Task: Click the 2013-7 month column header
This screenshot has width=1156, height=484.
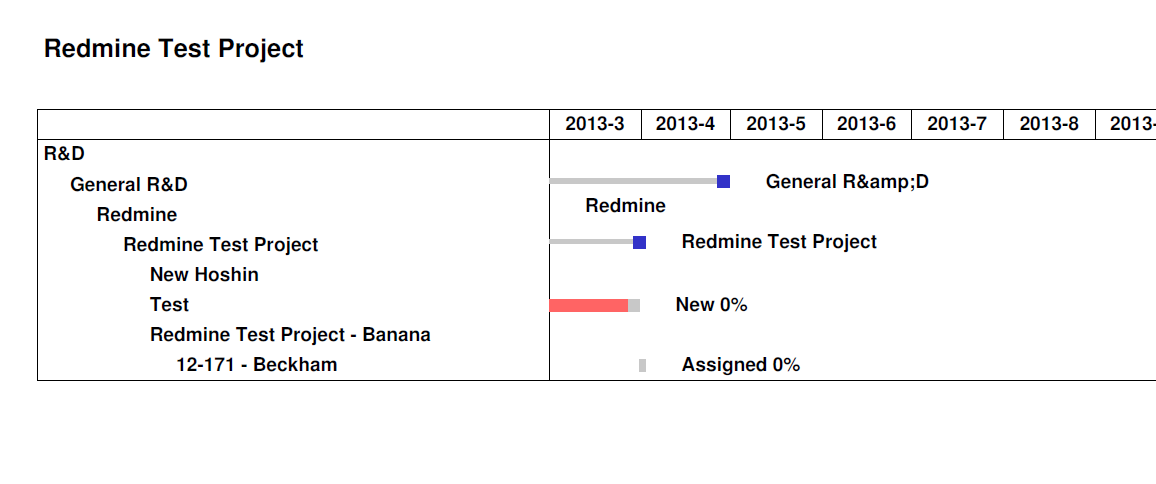Action: 957,124
